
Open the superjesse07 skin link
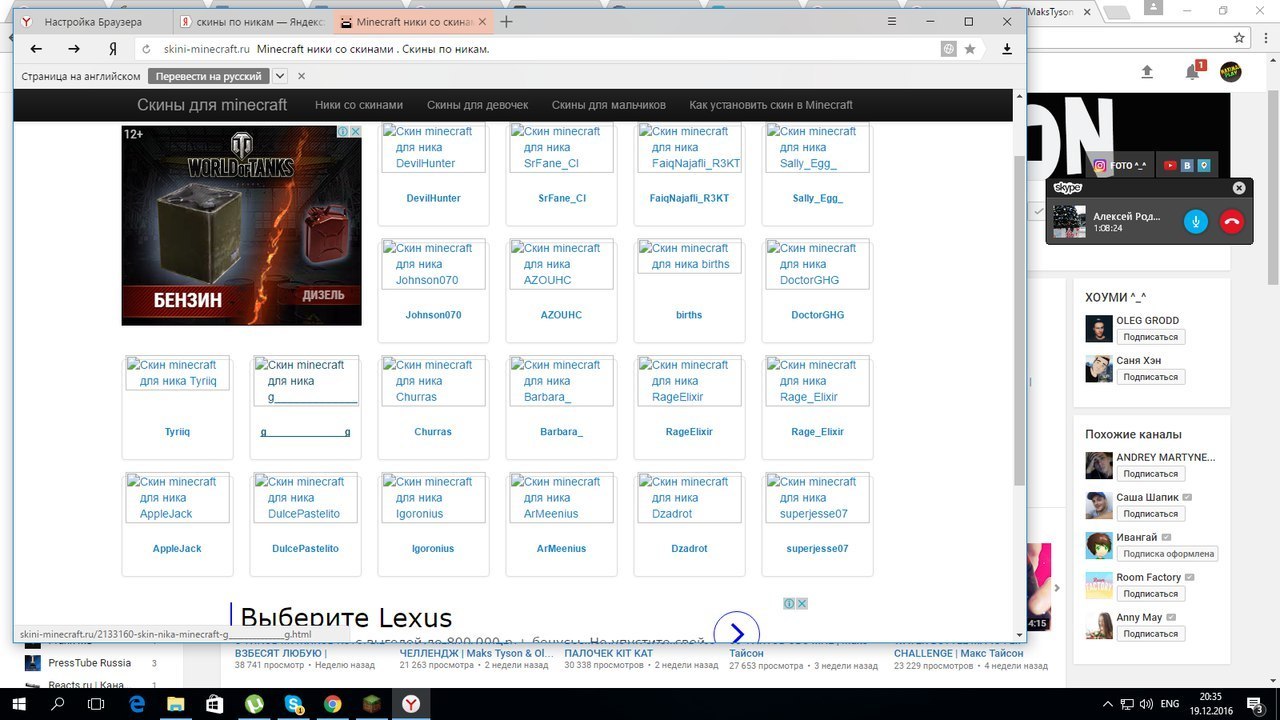click(x=817, y=549)
